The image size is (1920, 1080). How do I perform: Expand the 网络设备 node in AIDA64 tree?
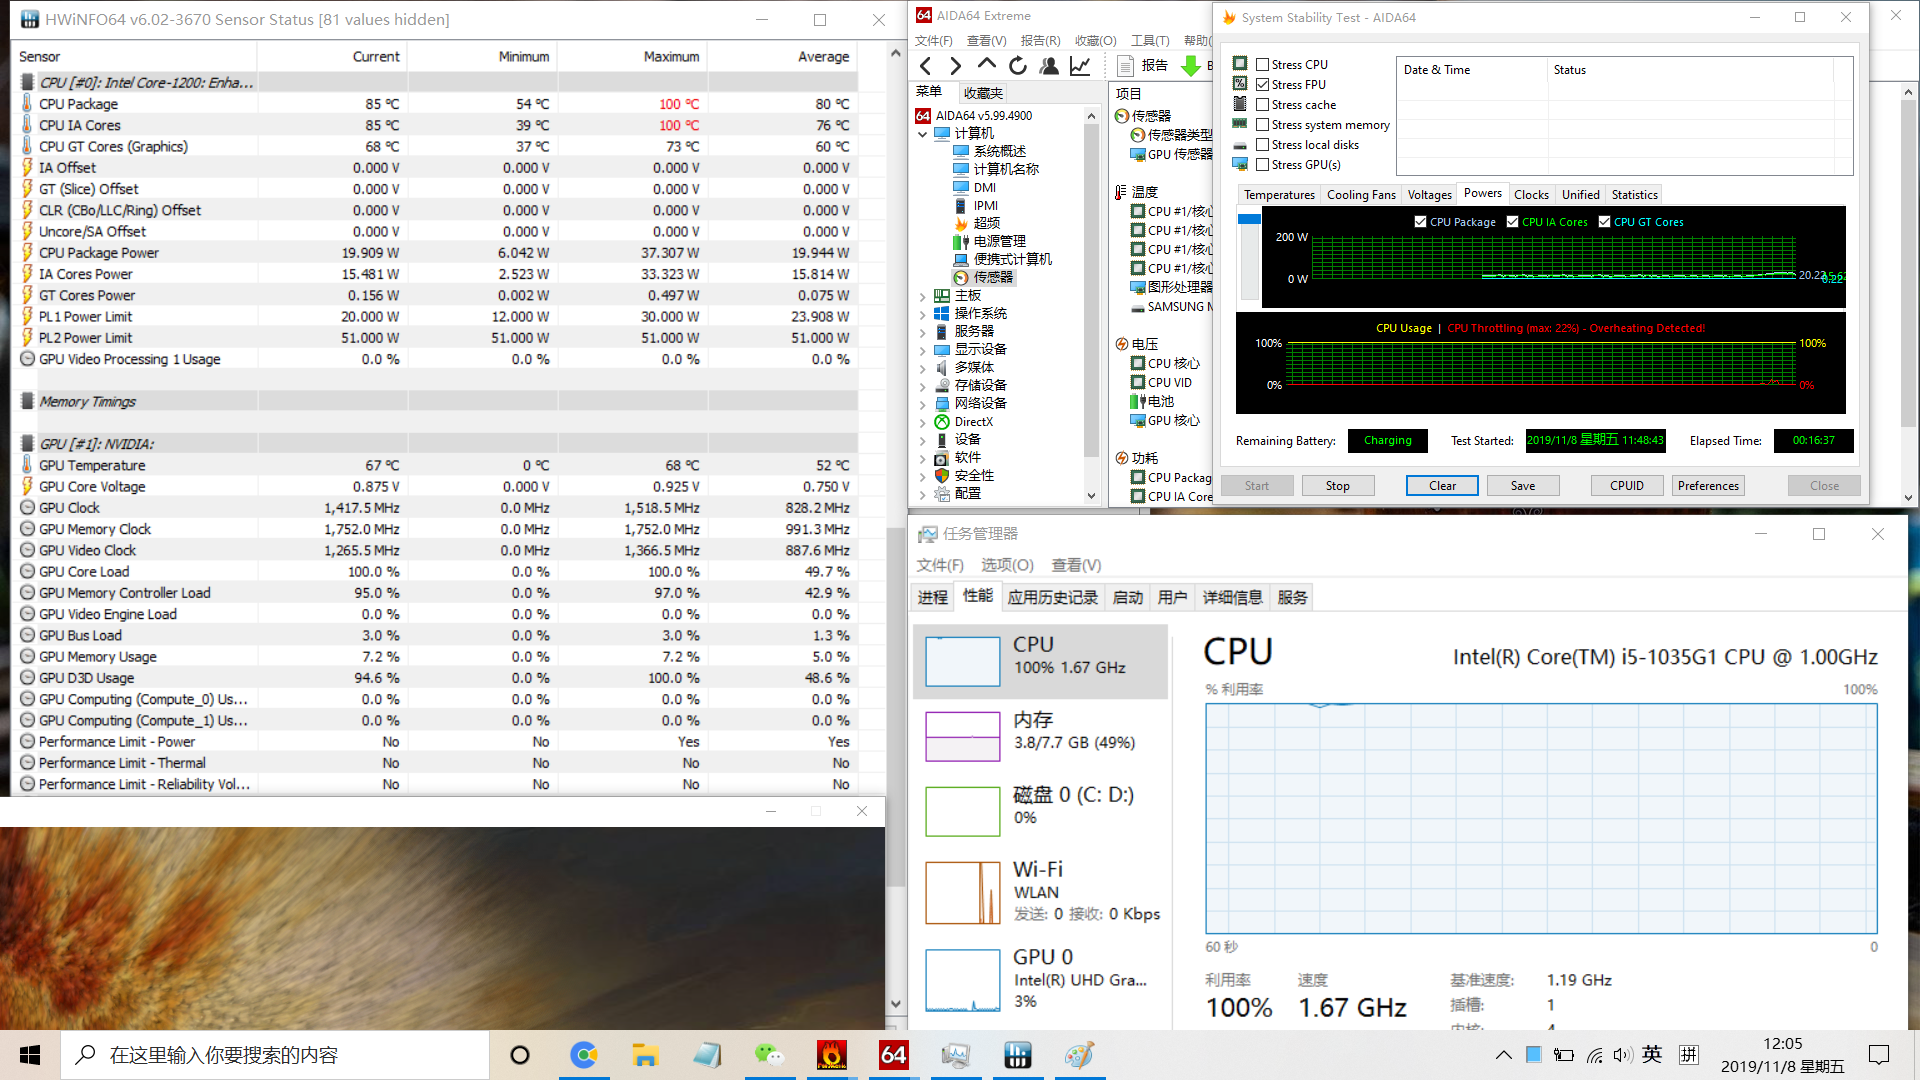tap(922, 404)
